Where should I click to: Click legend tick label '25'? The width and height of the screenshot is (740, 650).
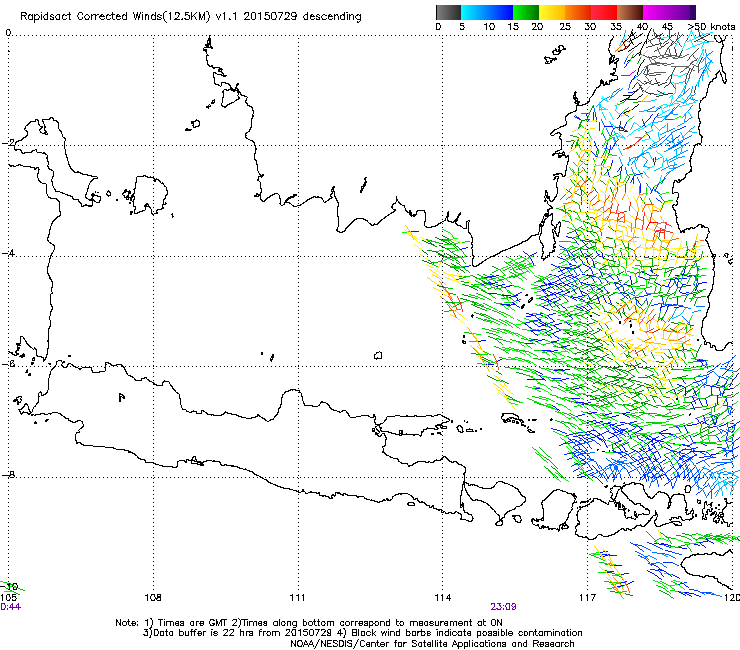565,27
